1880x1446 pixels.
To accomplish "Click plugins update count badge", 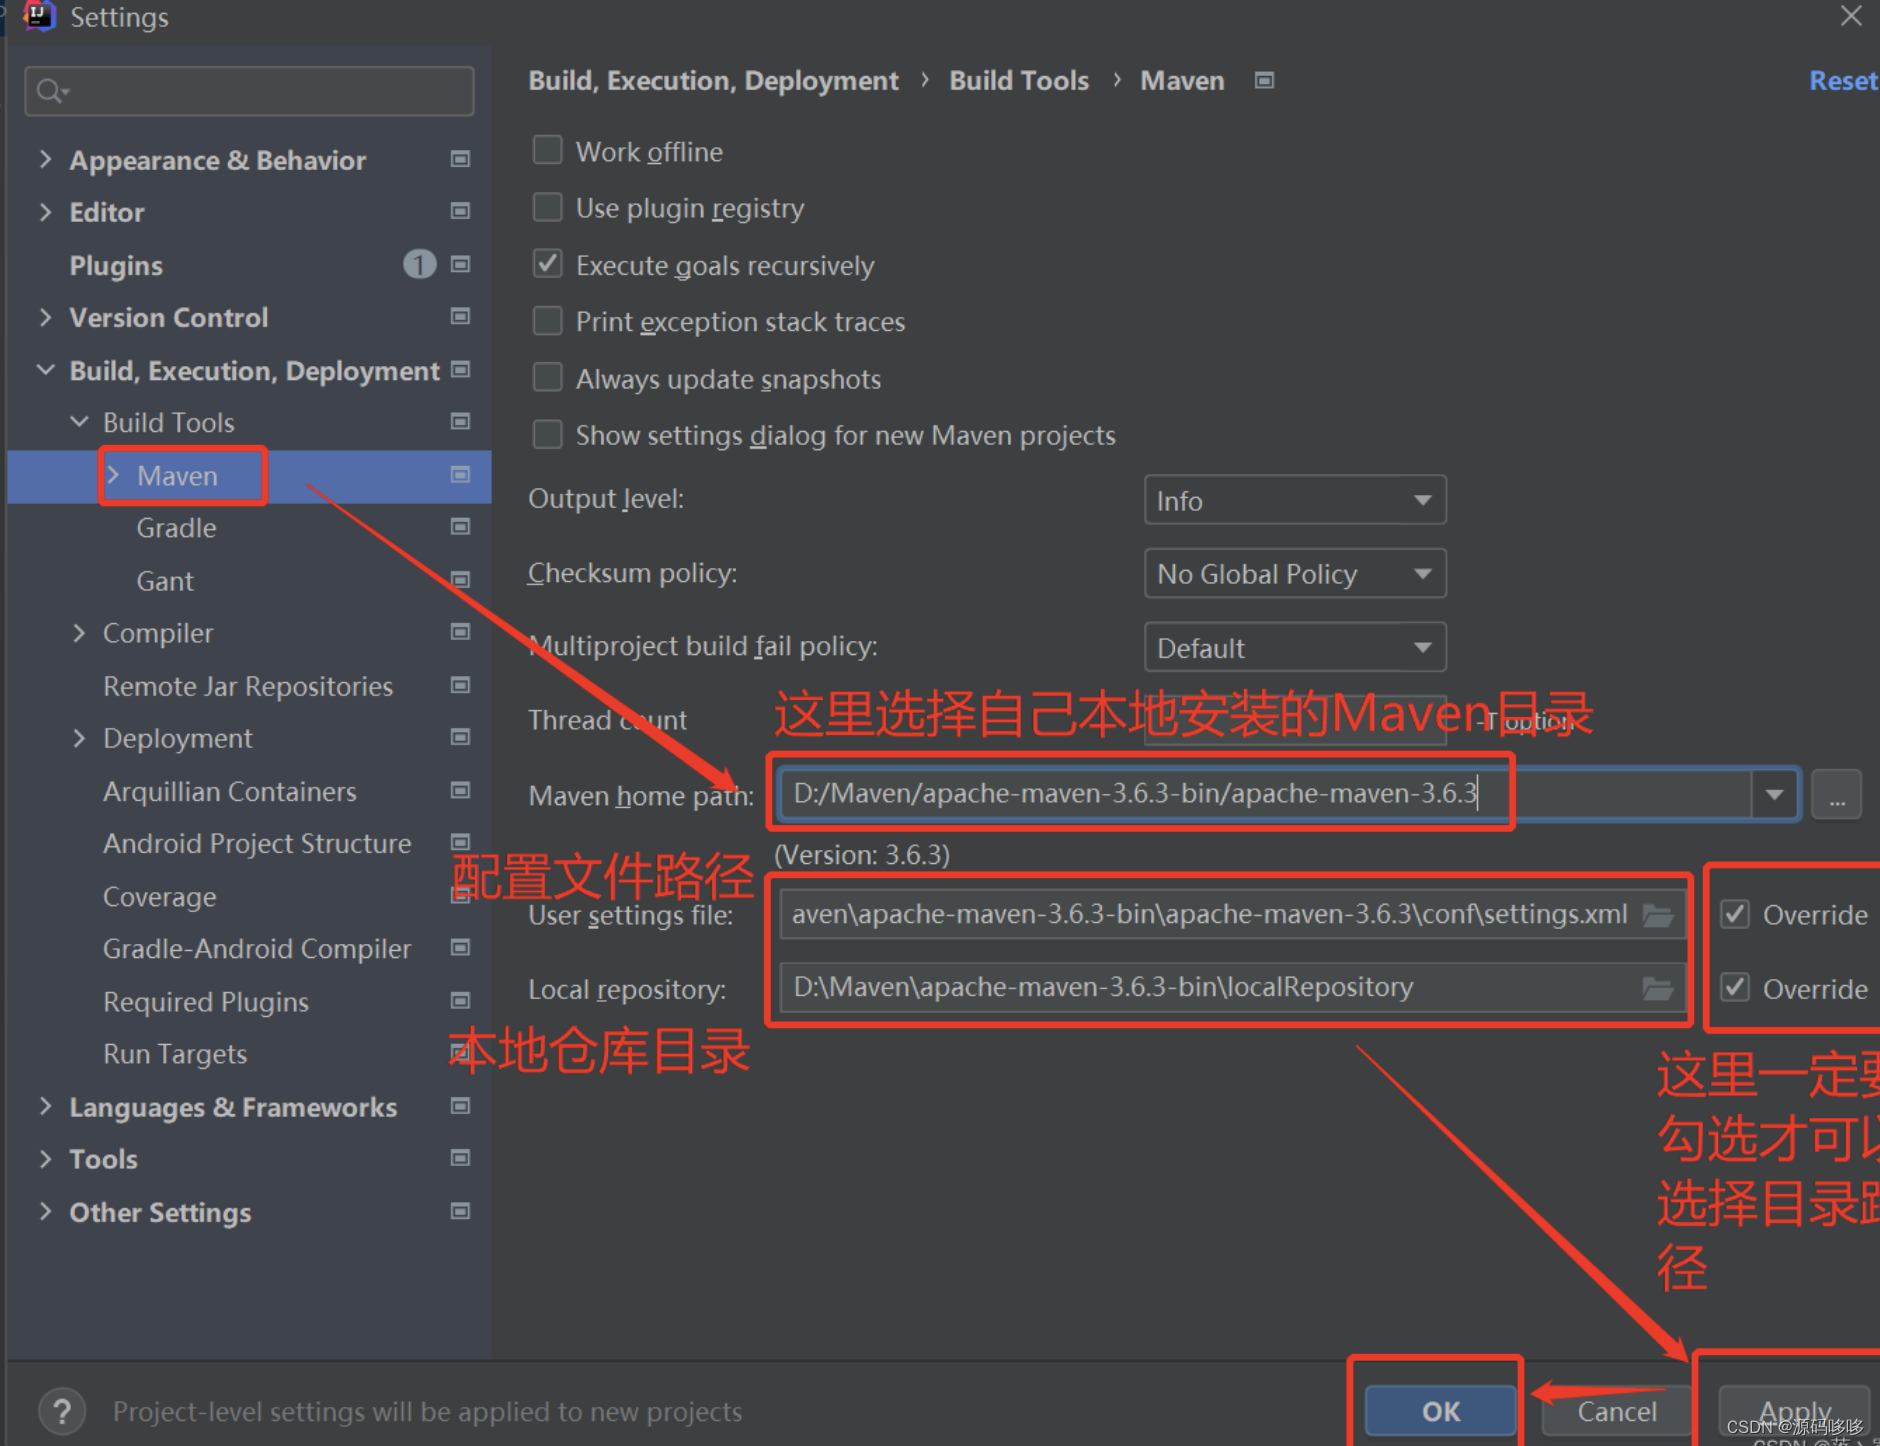I will point(419,264).
